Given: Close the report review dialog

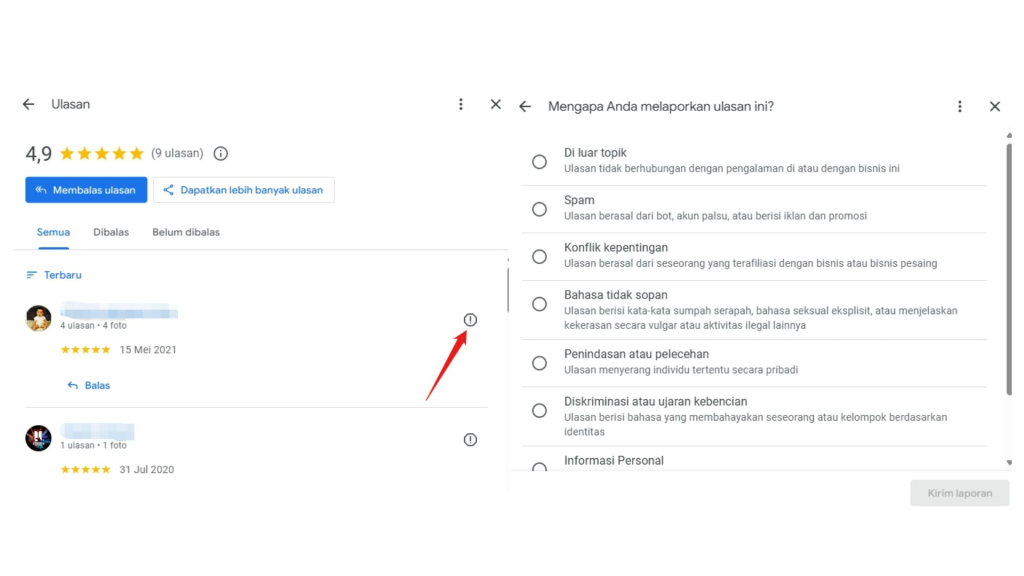Looking at the screenshot, I should (995, 106).
